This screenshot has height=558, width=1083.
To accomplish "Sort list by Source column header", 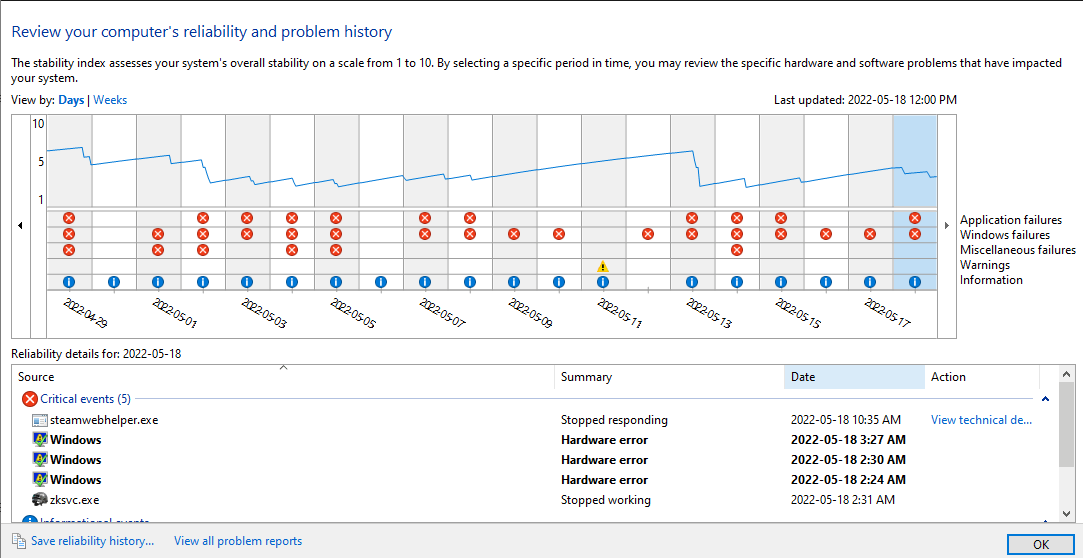I will 283,377.
